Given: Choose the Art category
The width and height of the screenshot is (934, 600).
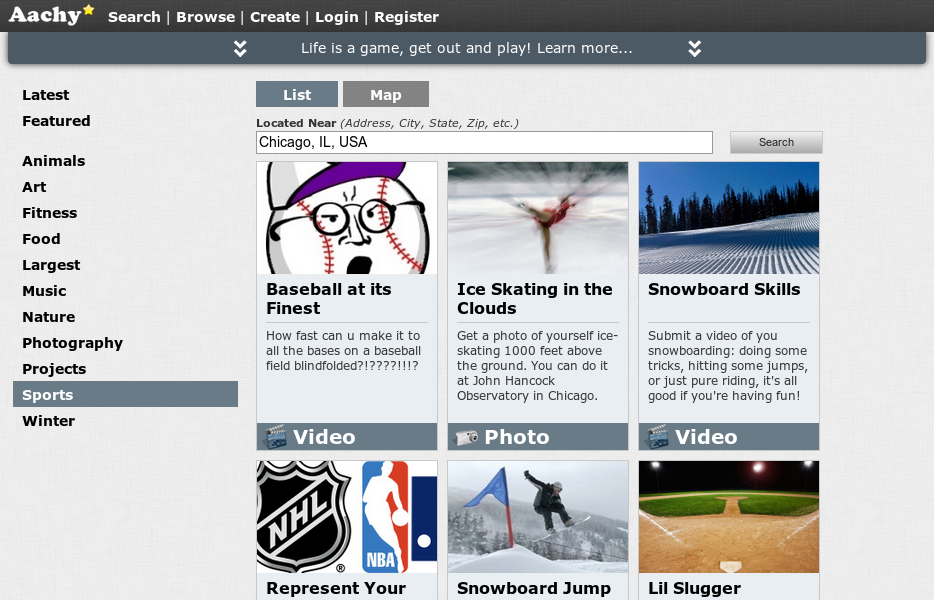Looking at the screenshot, I should (34, 187).
